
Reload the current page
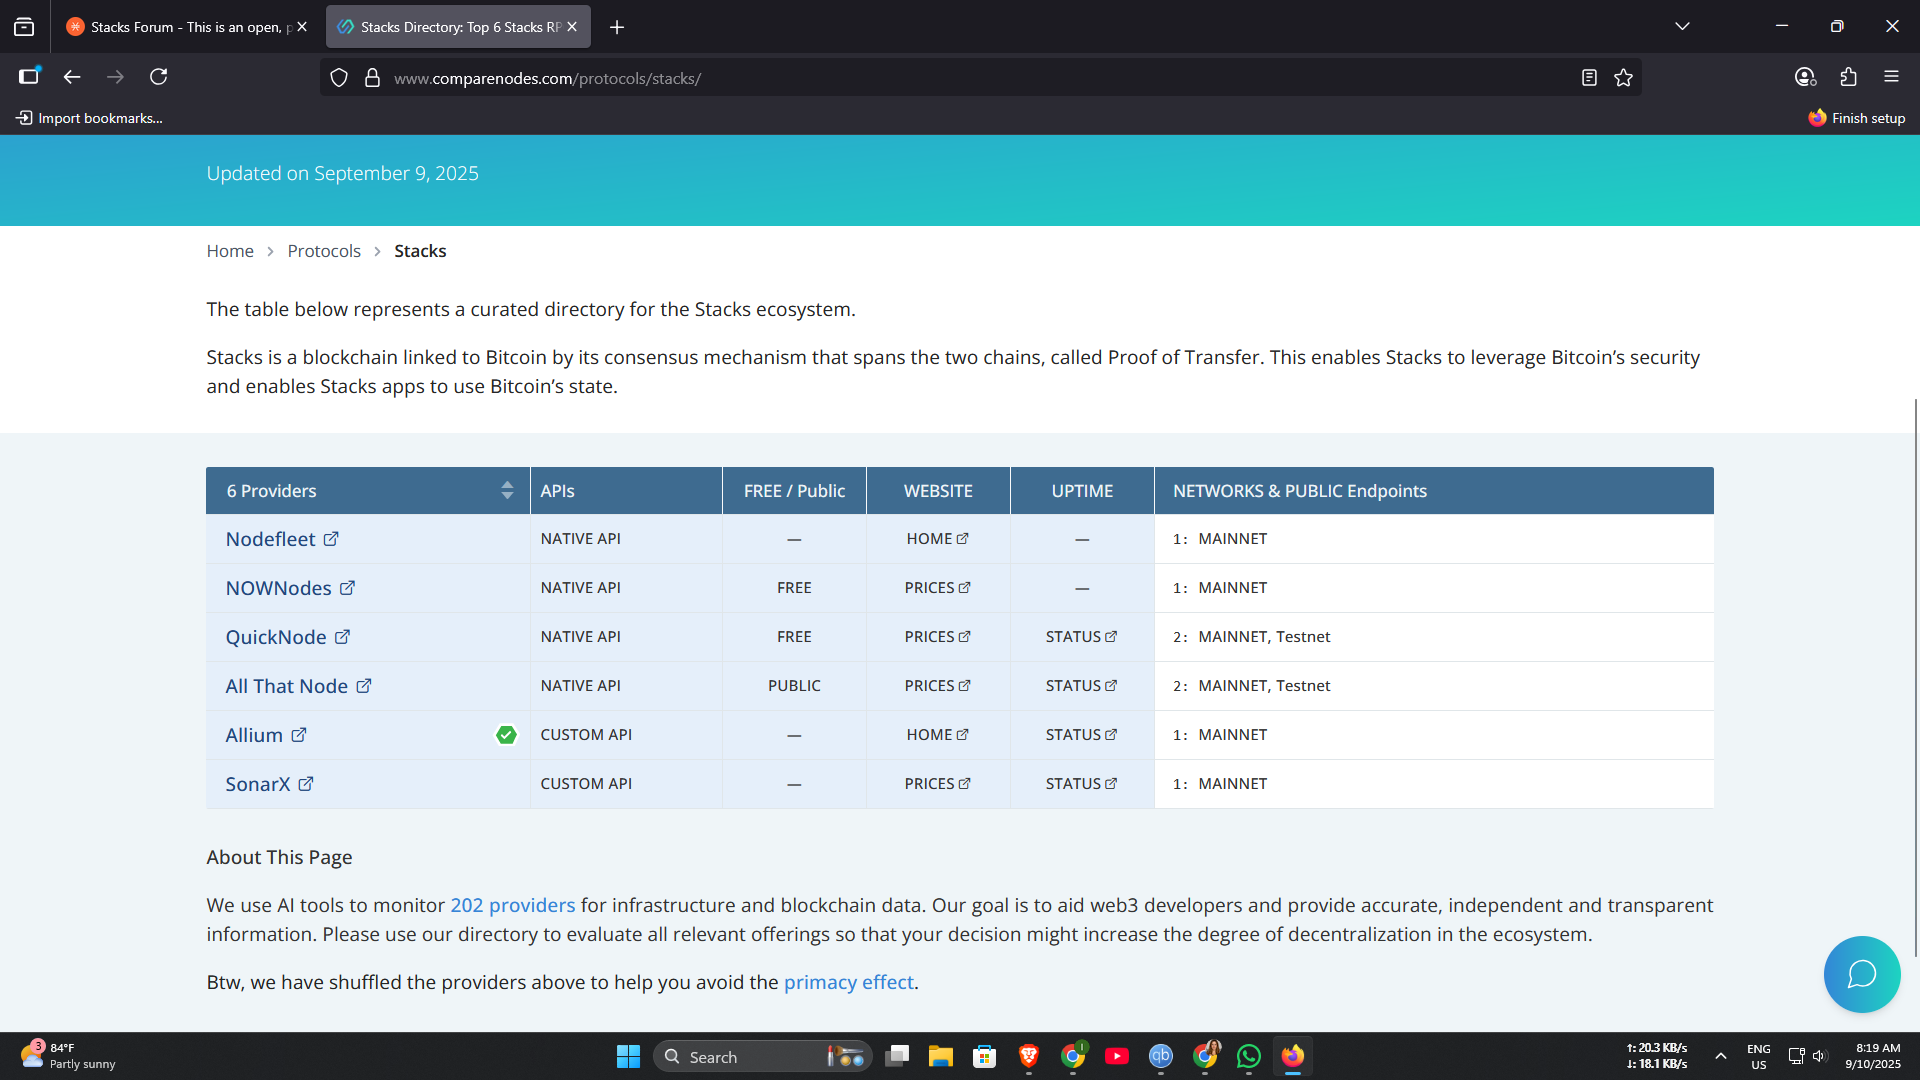159,76
